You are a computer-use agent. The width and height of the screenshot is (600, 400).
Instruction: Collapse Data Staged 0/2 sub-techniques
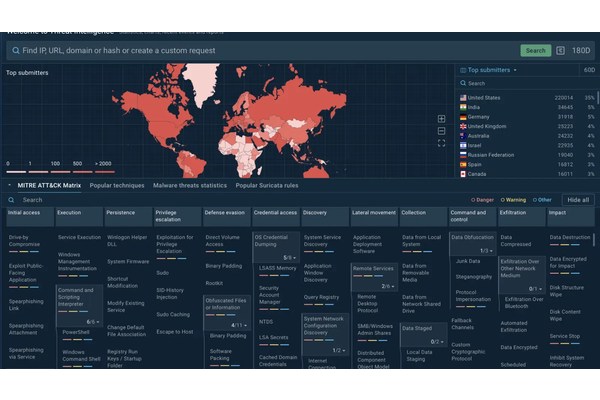click(x=437, y=341)
